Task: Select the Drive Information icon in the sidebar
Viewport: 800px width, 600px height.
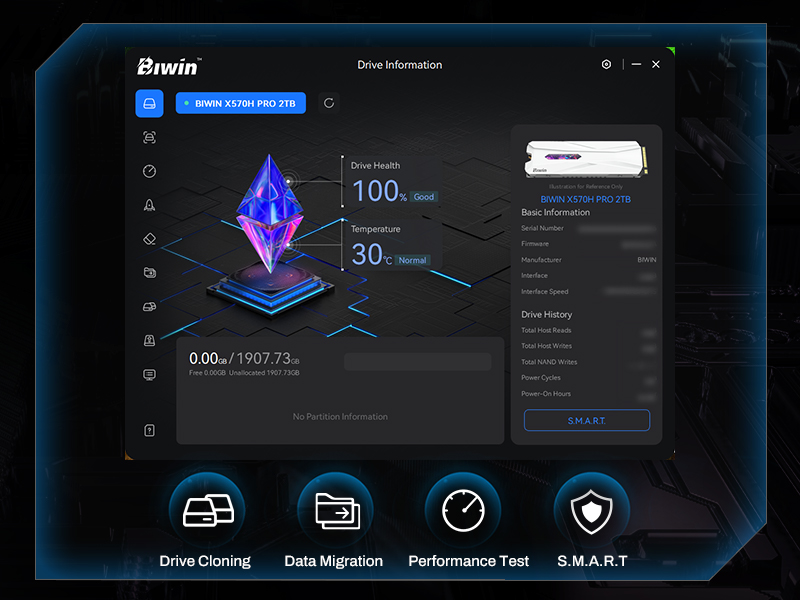Action: [149, 103]
